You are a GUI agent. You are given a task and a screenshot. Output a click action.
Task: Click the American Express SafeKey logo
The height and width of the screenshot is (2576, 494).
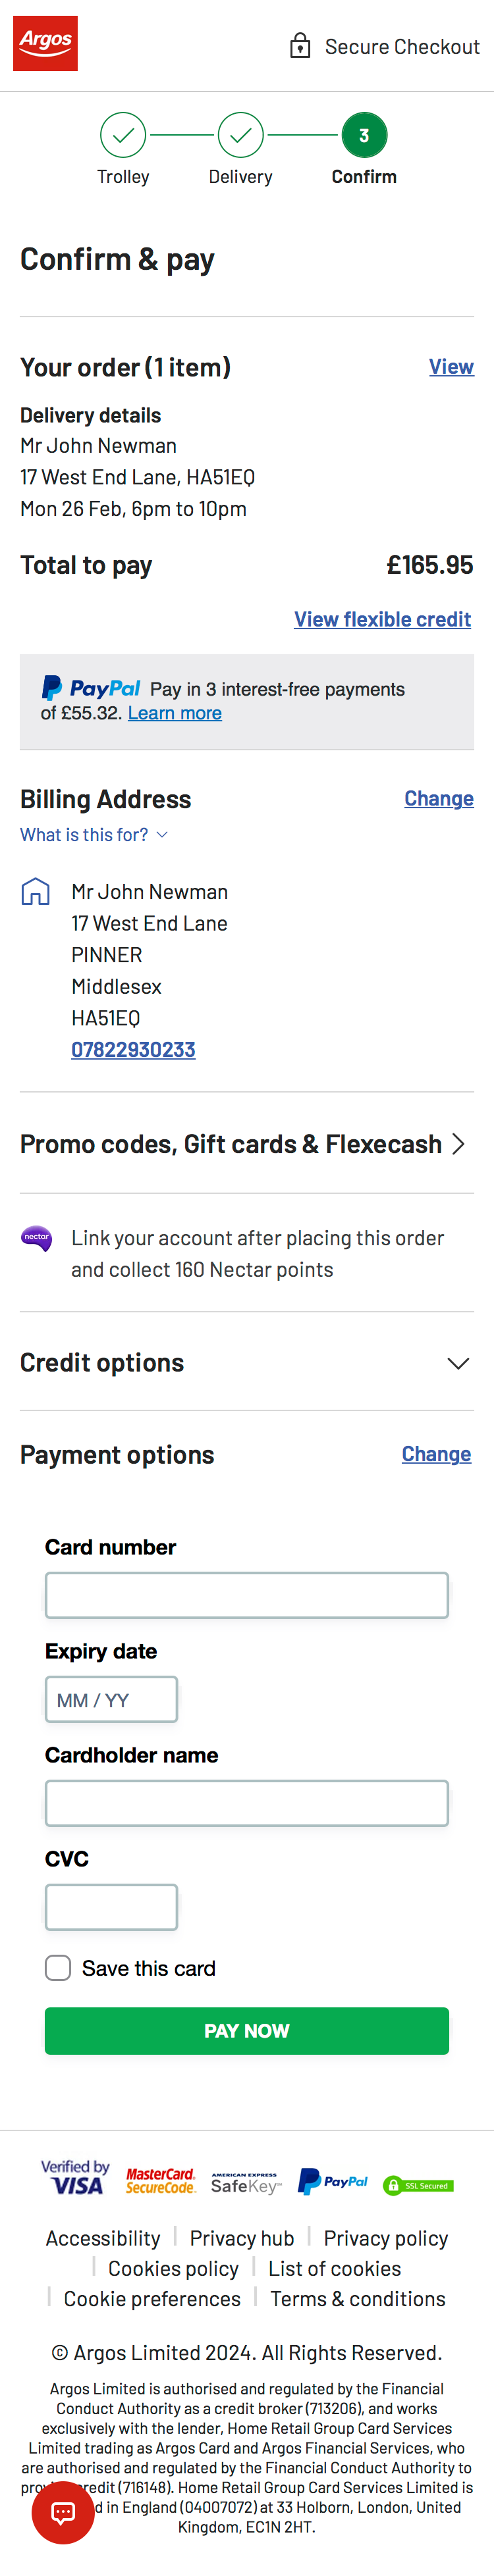click(x=245, y=2182)
